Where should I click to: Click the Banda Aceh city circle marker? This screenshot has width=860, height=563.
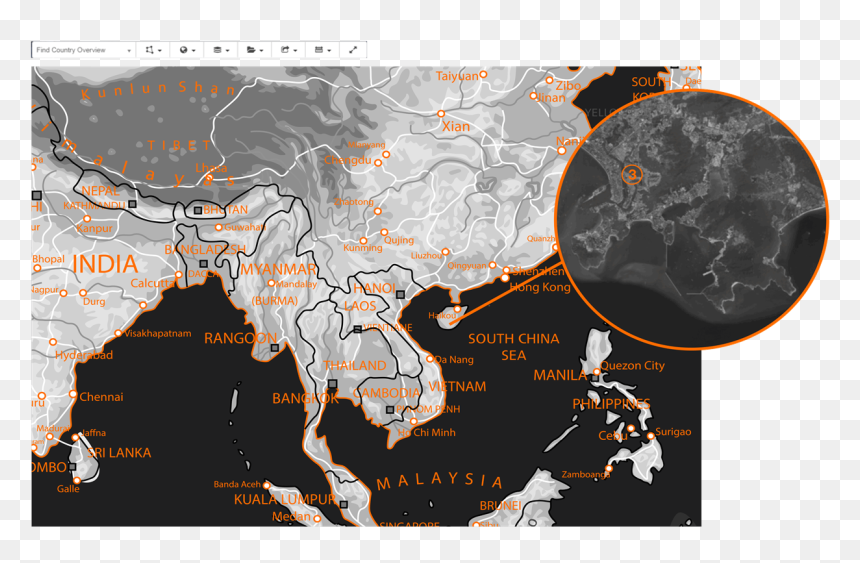[266, 485]
